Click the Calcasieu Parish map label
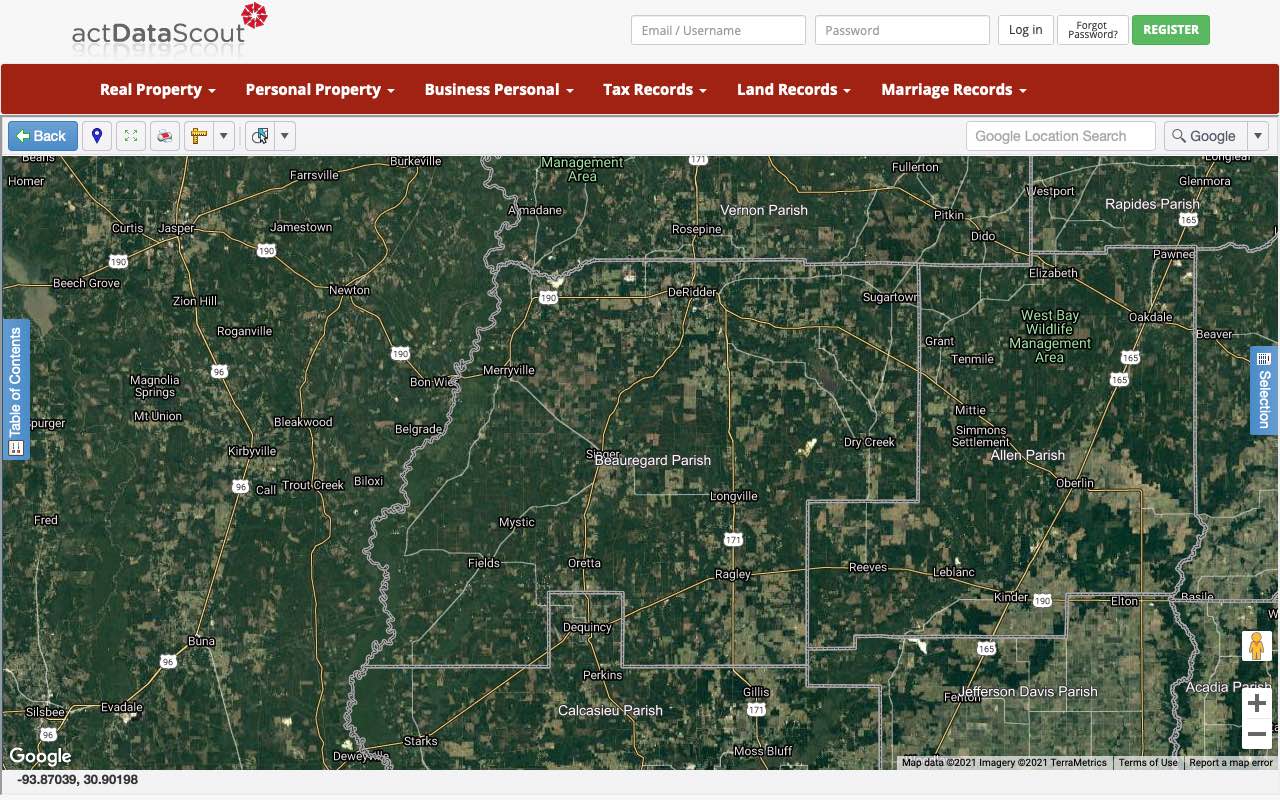This screenshot has height=800, width=1280. (610, 711)
